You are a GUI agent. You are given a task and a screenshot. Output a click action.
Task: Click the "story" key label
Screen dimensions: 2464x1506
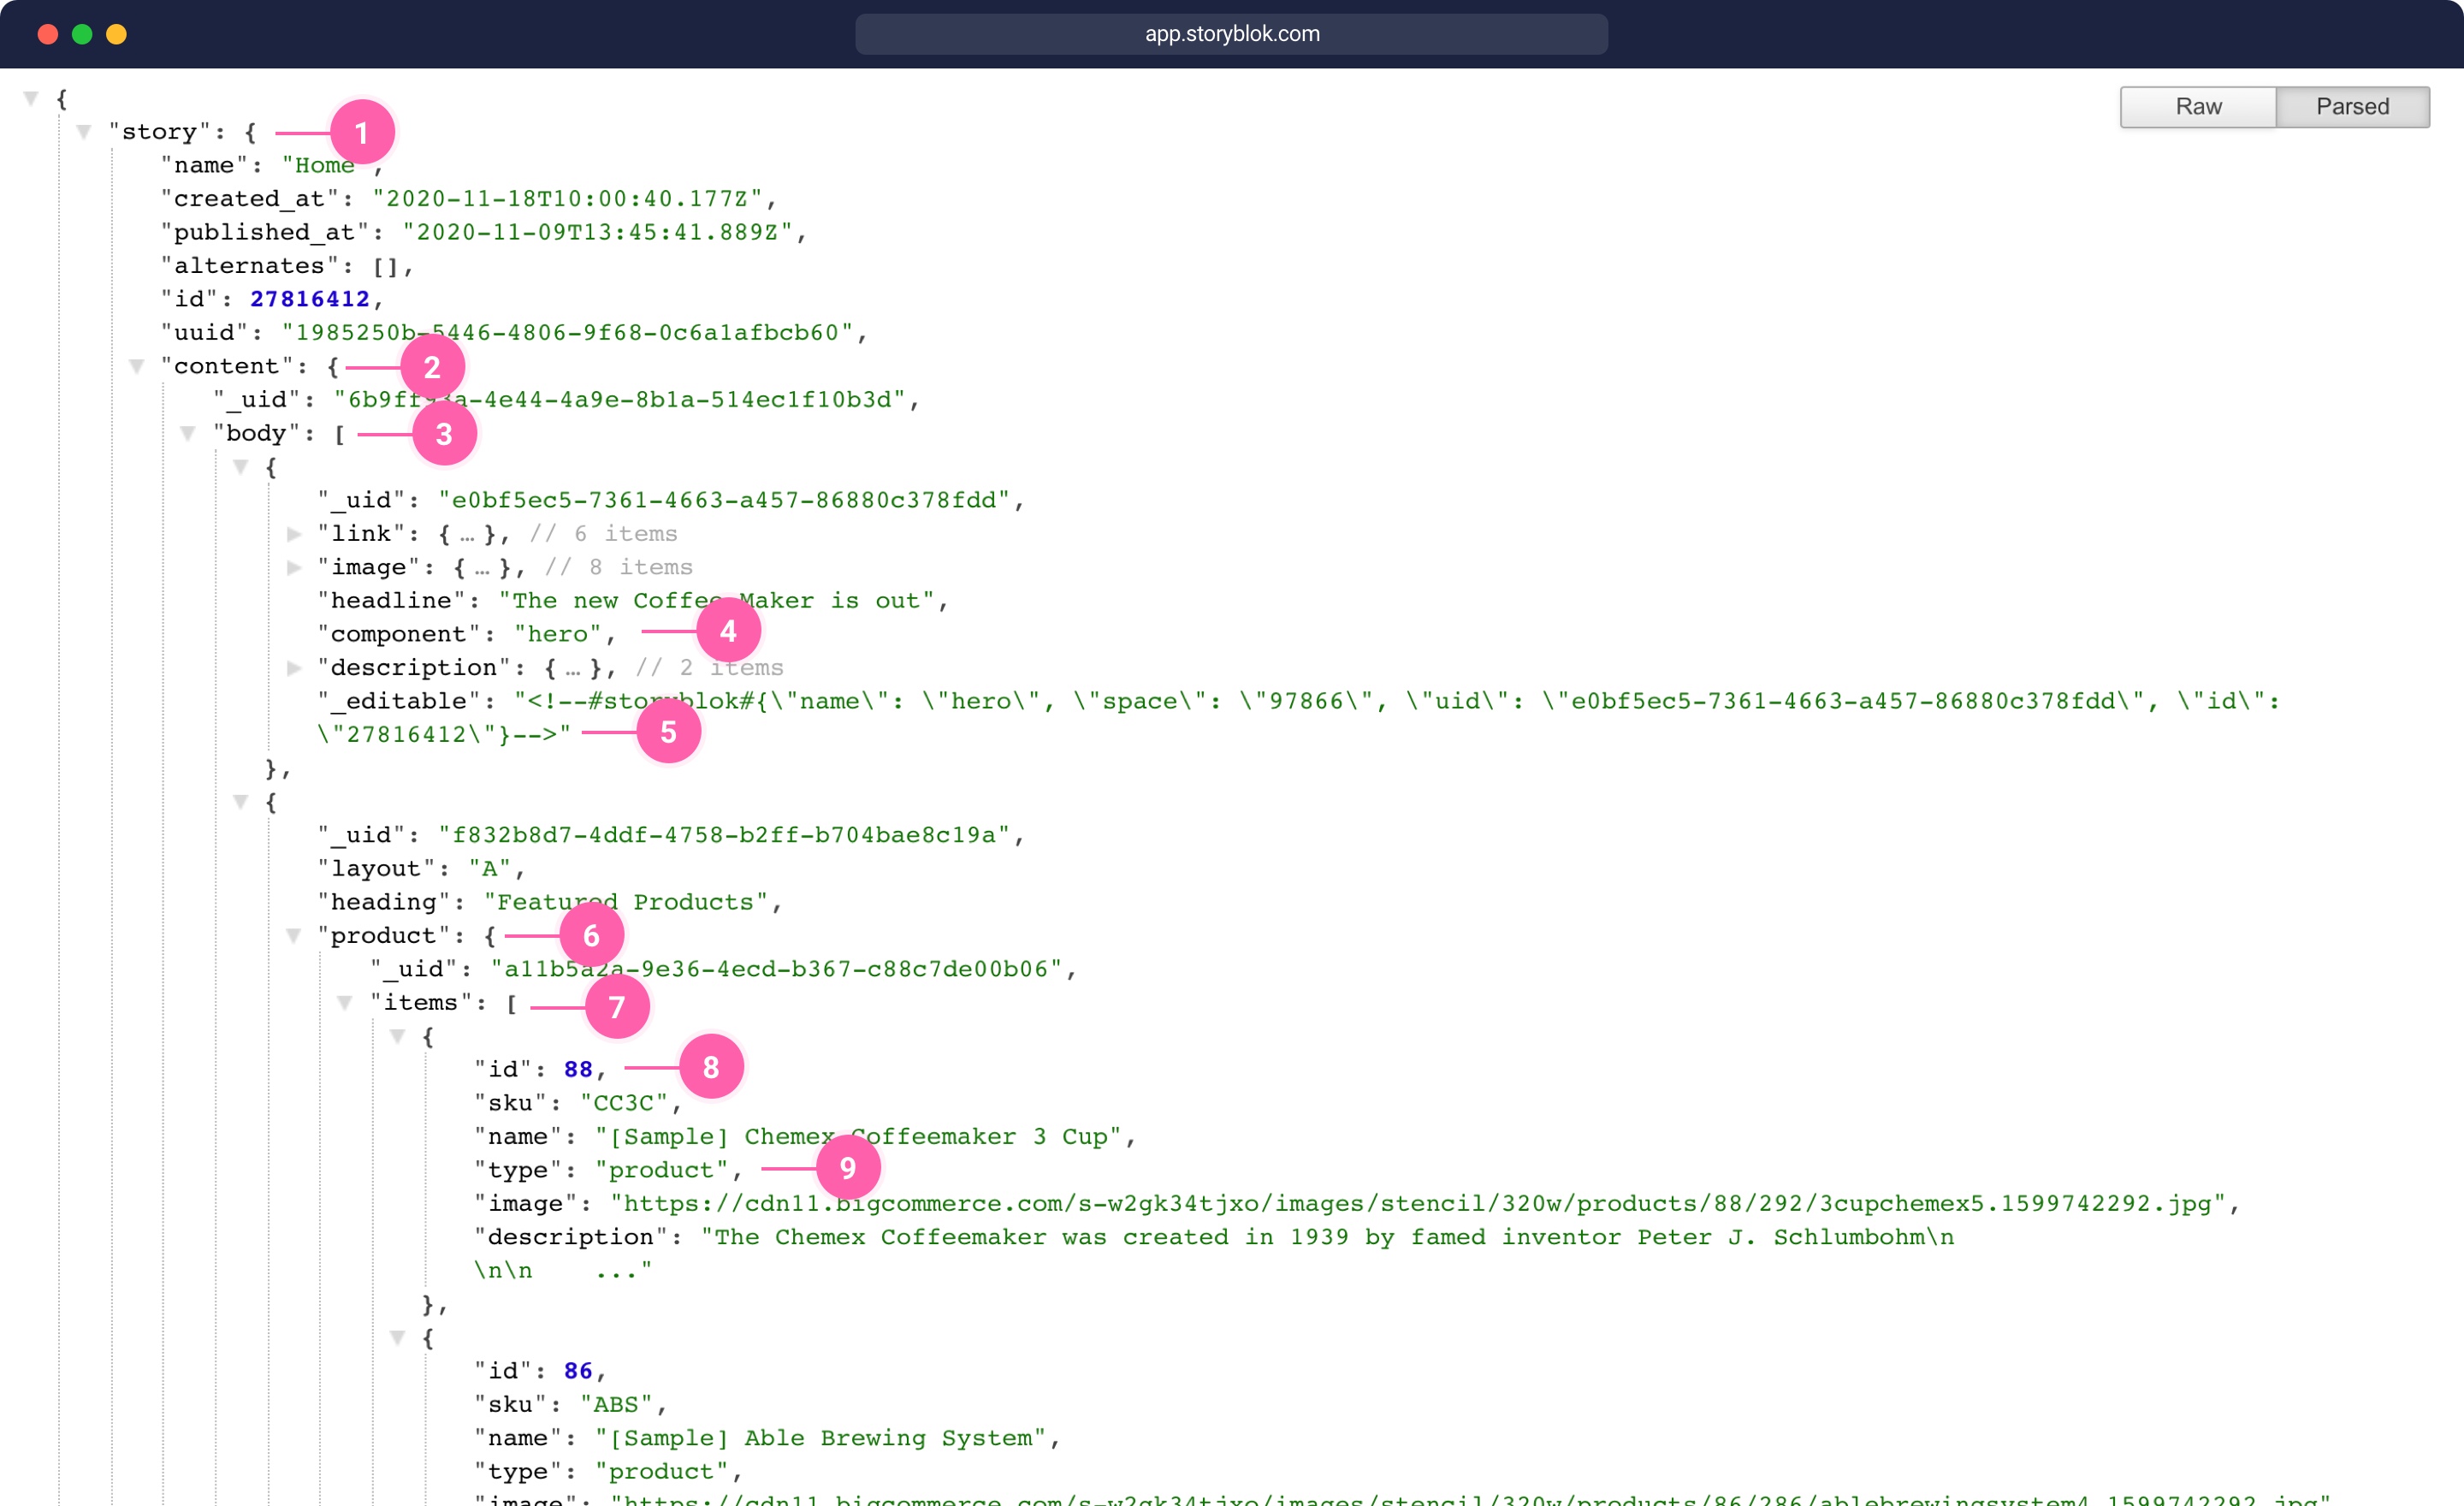pos(159,132)
